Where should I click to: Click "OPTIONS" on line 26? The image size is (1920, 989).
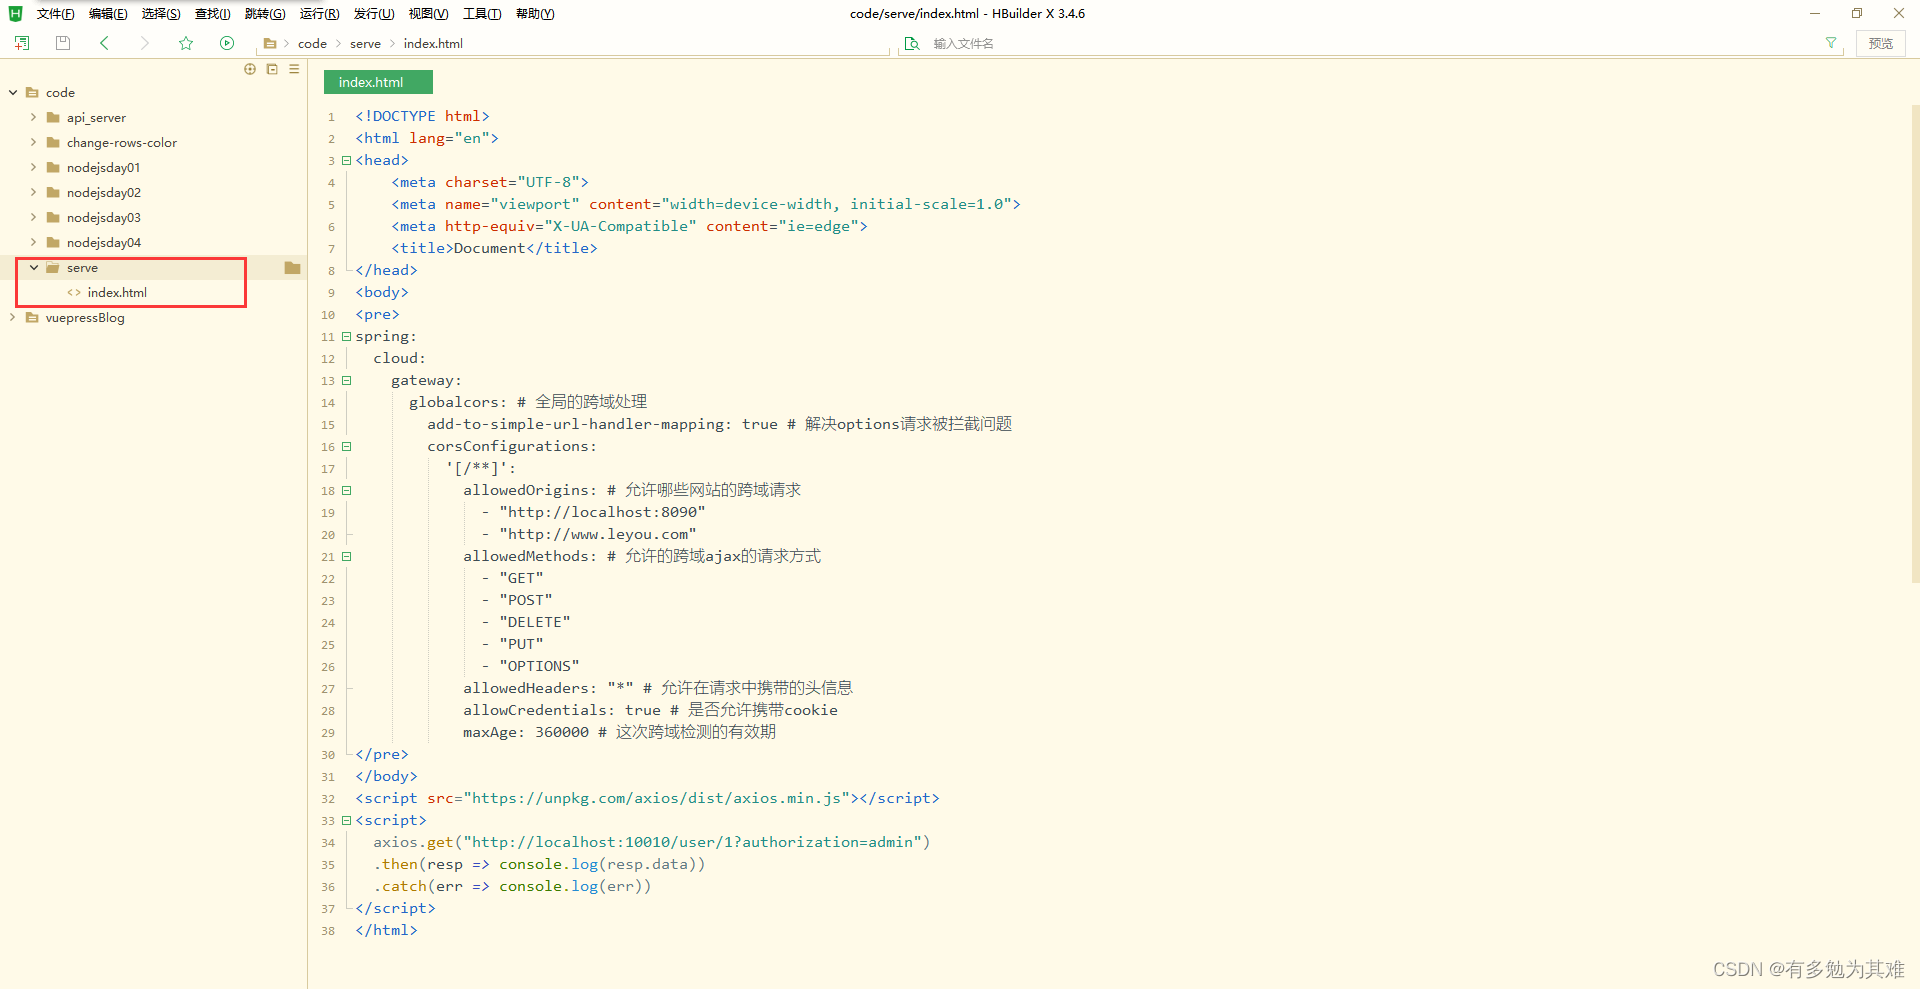(539, 666)
